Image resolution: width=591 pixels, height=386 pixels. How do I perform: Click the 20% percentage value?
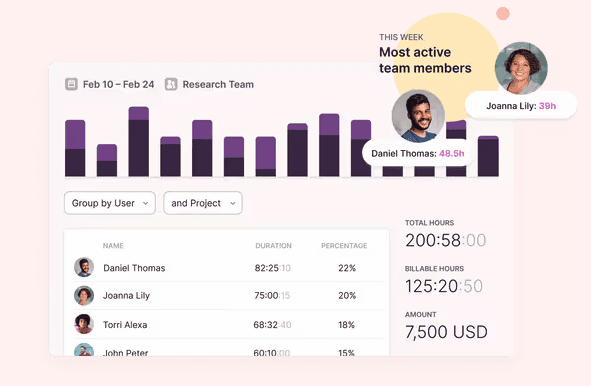click(x=347, y=296)
